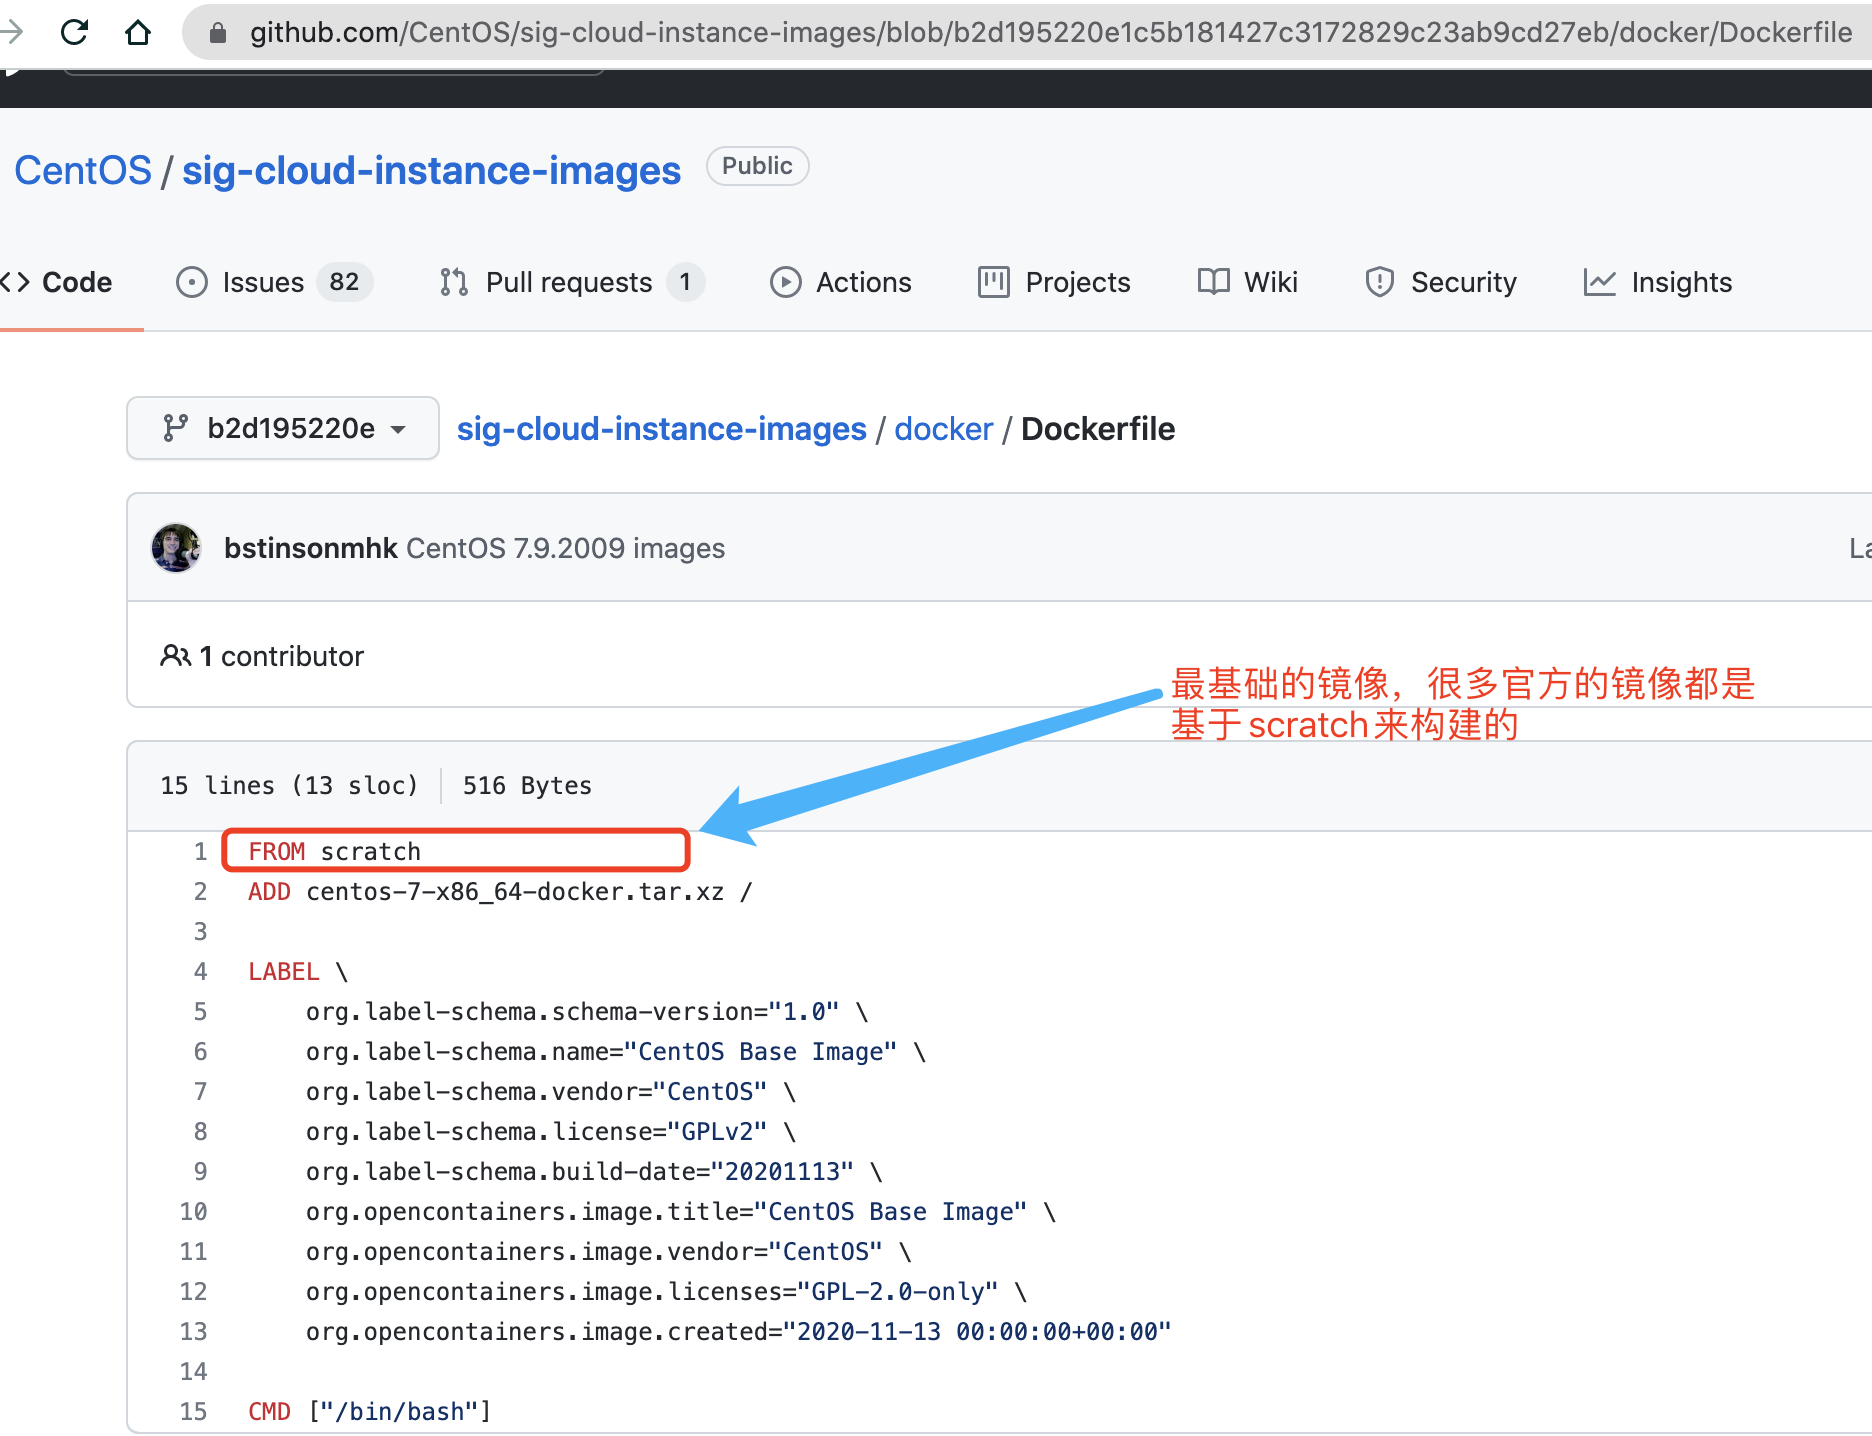Screen dimensions: 1872x1436
Task: Open bstinsonmhk author profile link
Action: click(x=311, y=548)
